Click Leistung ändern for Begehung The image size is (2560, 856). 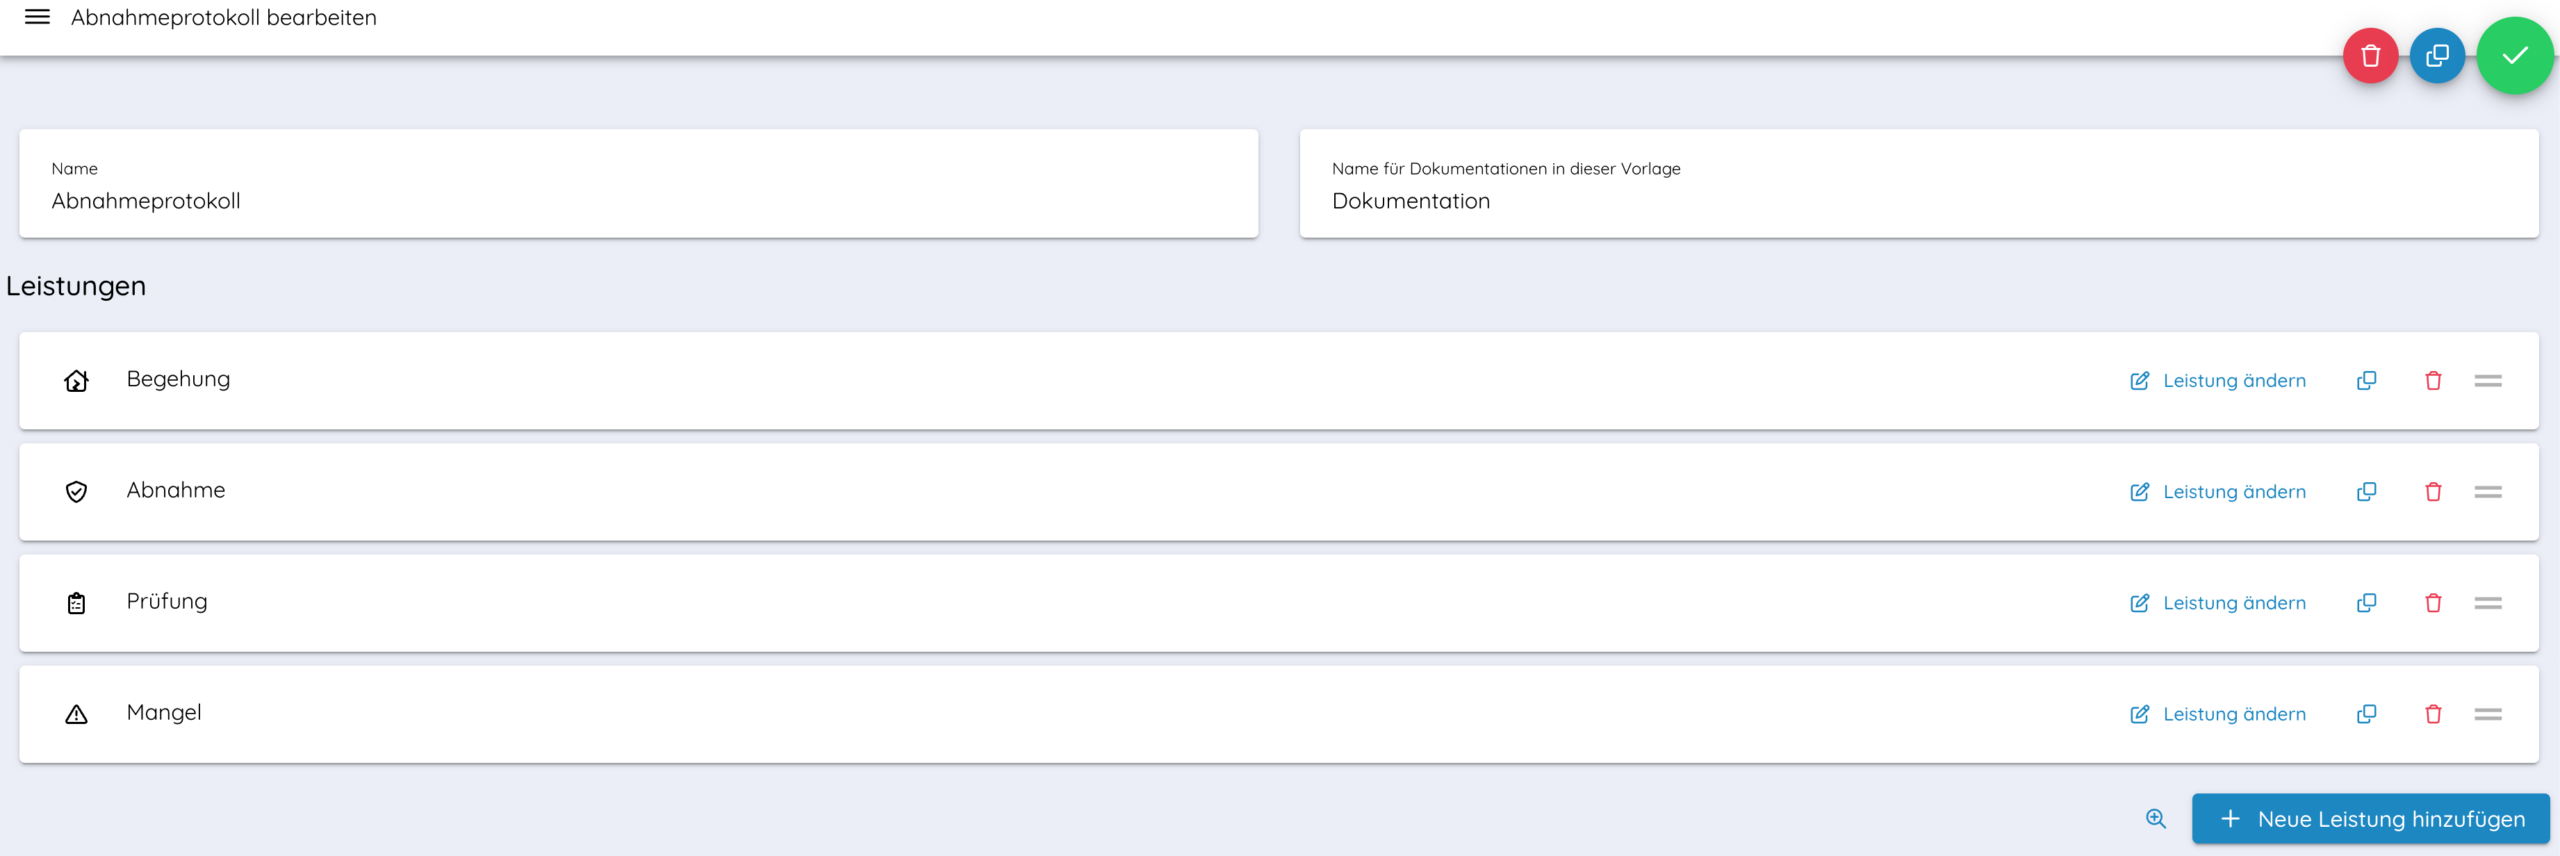tap(2218, 381)
